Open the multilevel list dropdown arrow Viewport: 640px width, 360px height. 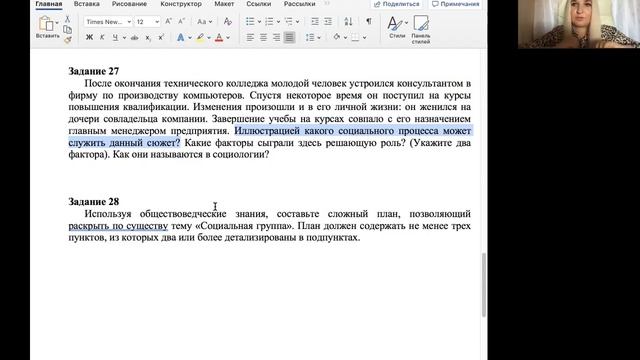tap(298, 22)
